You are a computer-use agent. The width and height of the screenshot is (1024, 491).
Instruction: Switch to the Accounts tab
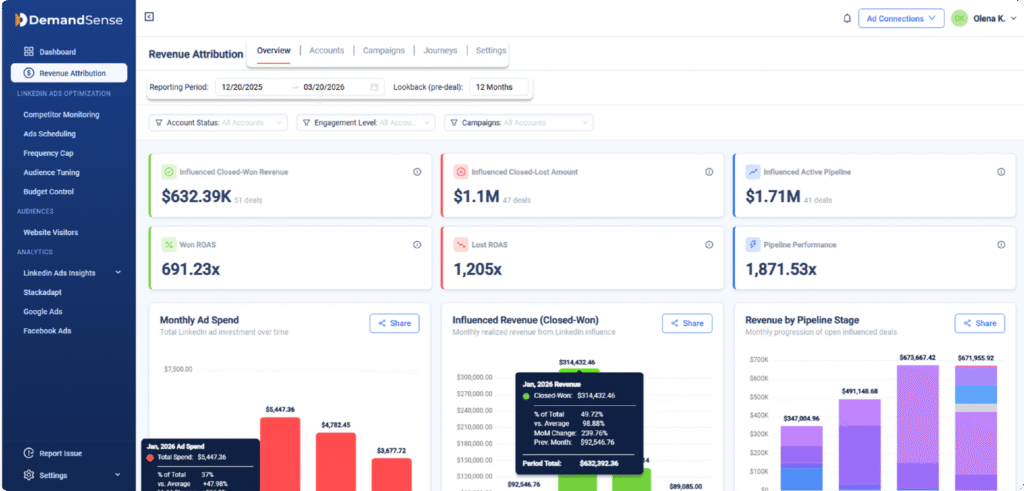click(x=327, y=51)
